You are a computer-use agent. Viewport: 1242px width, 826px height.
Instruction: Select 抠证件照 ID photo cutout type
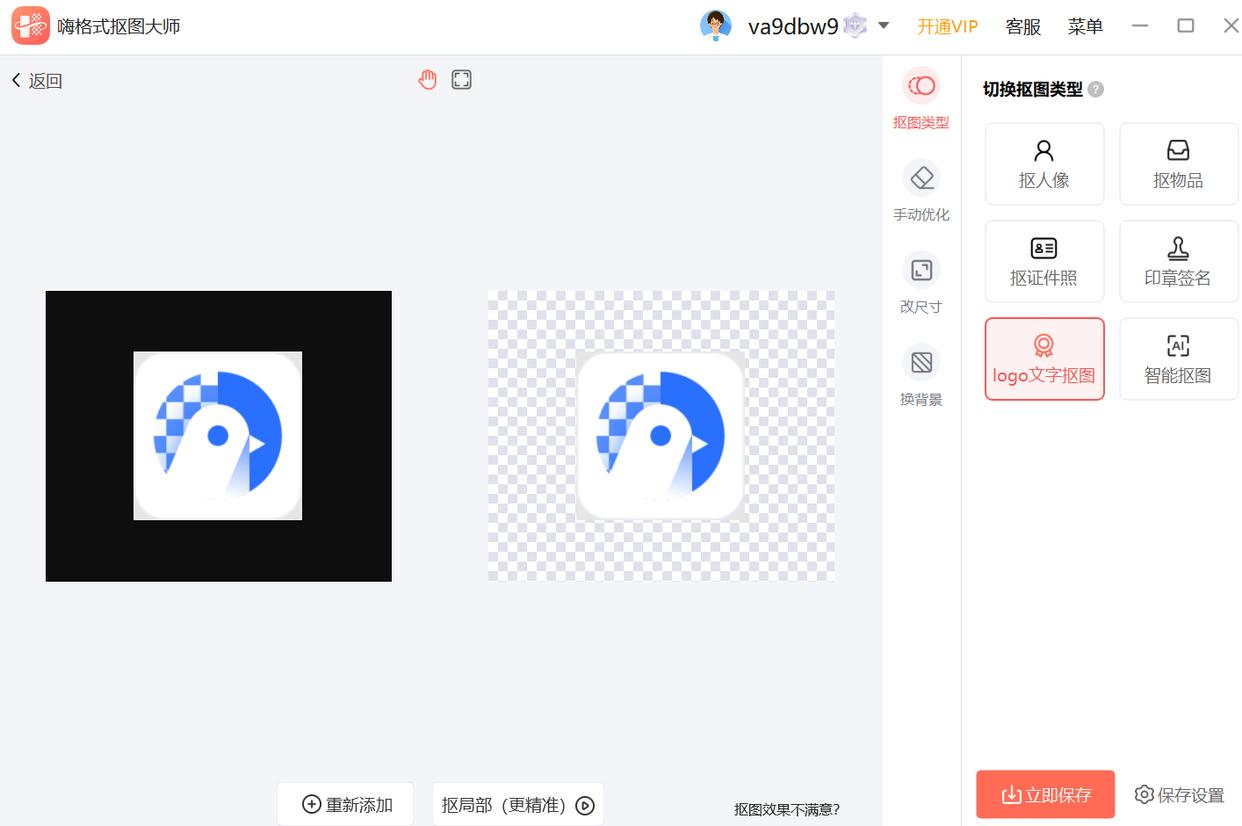pos(1044,261)
